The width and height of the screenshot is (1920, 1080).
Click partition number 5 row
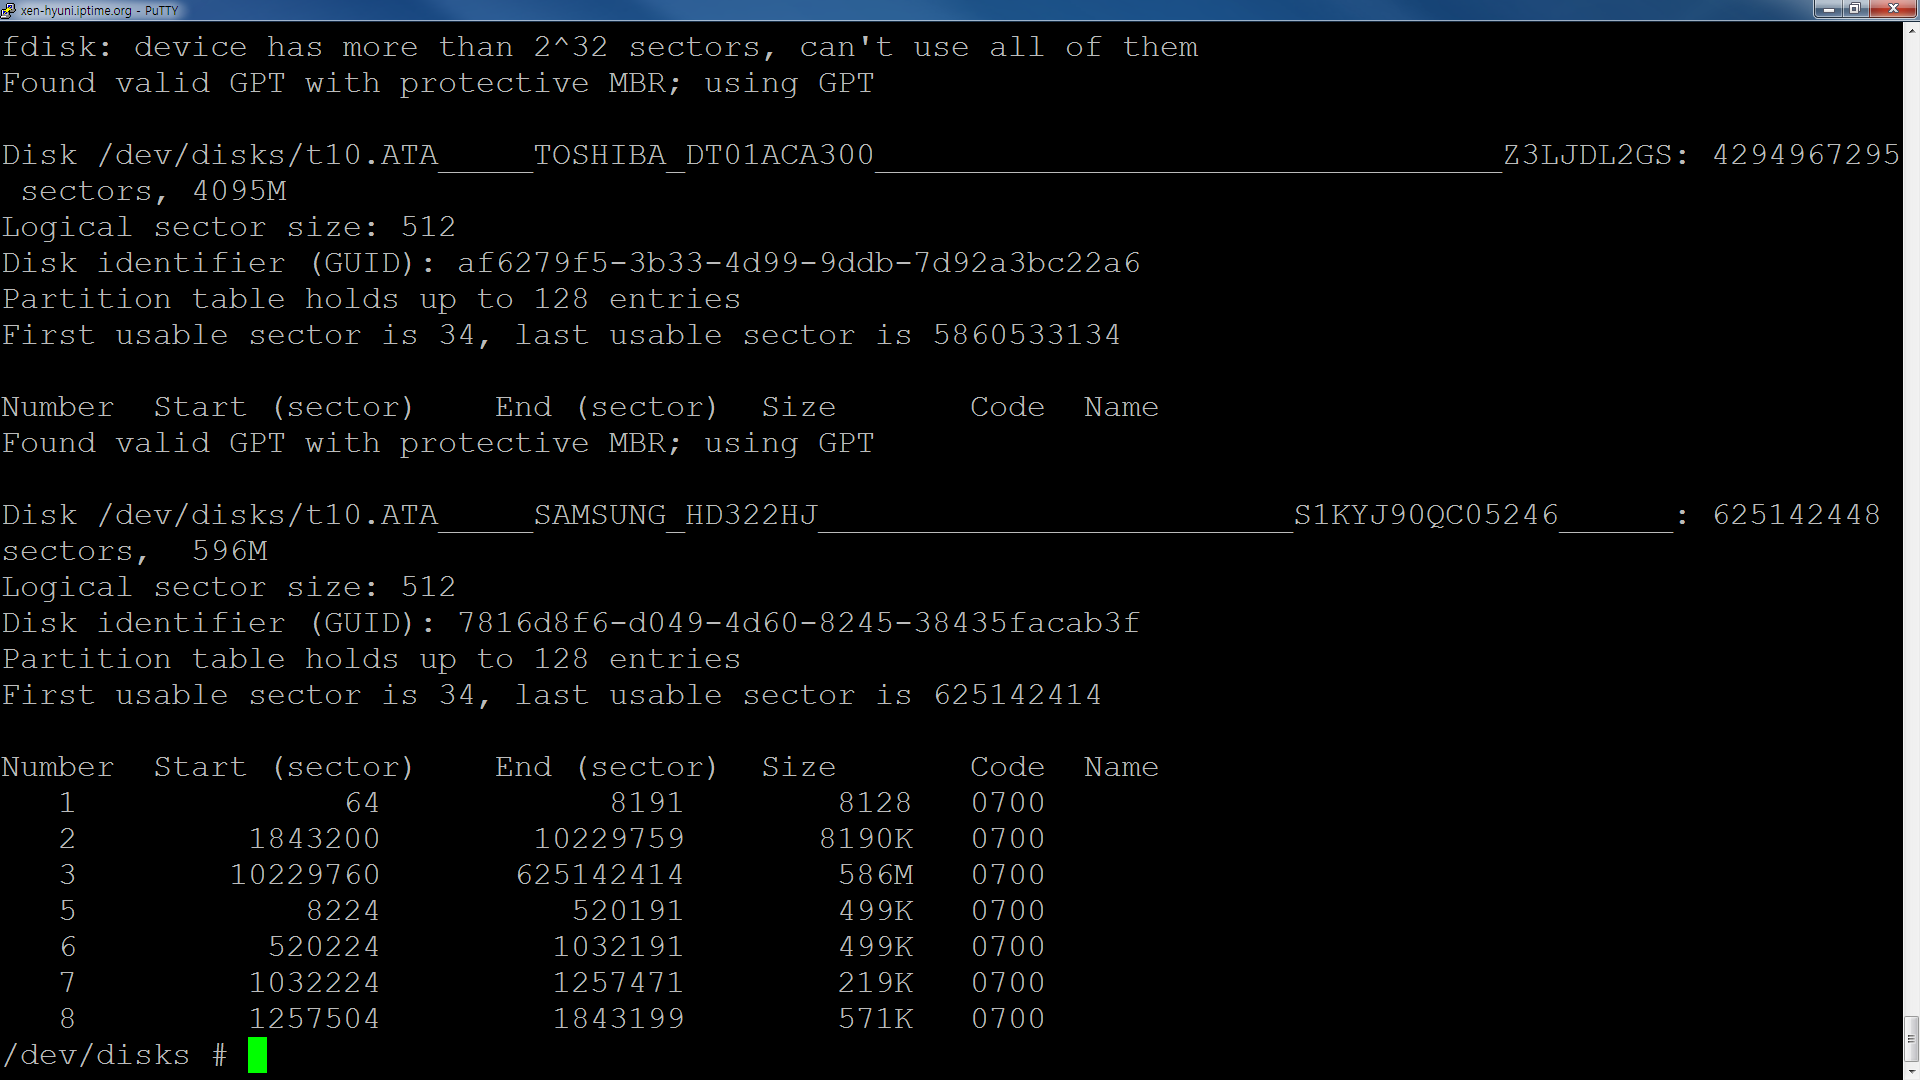click(527, 910)
